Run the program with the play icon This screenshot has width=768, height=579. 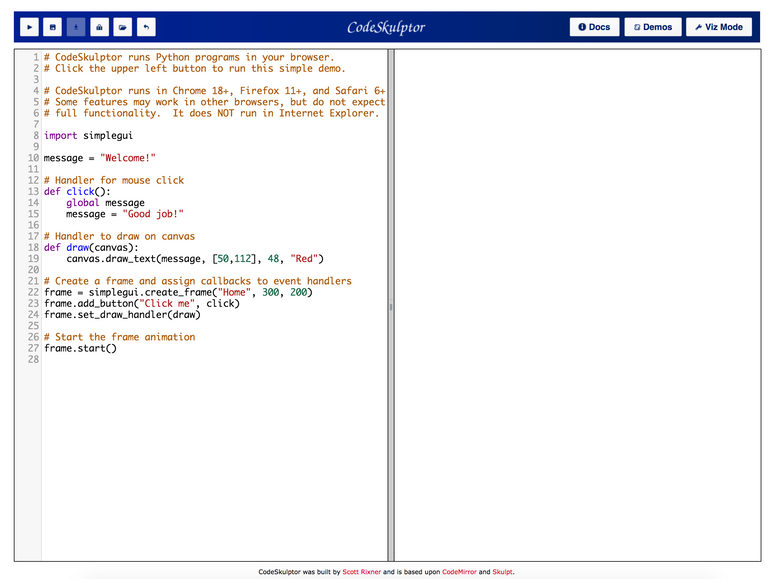(x=29, y=27)
